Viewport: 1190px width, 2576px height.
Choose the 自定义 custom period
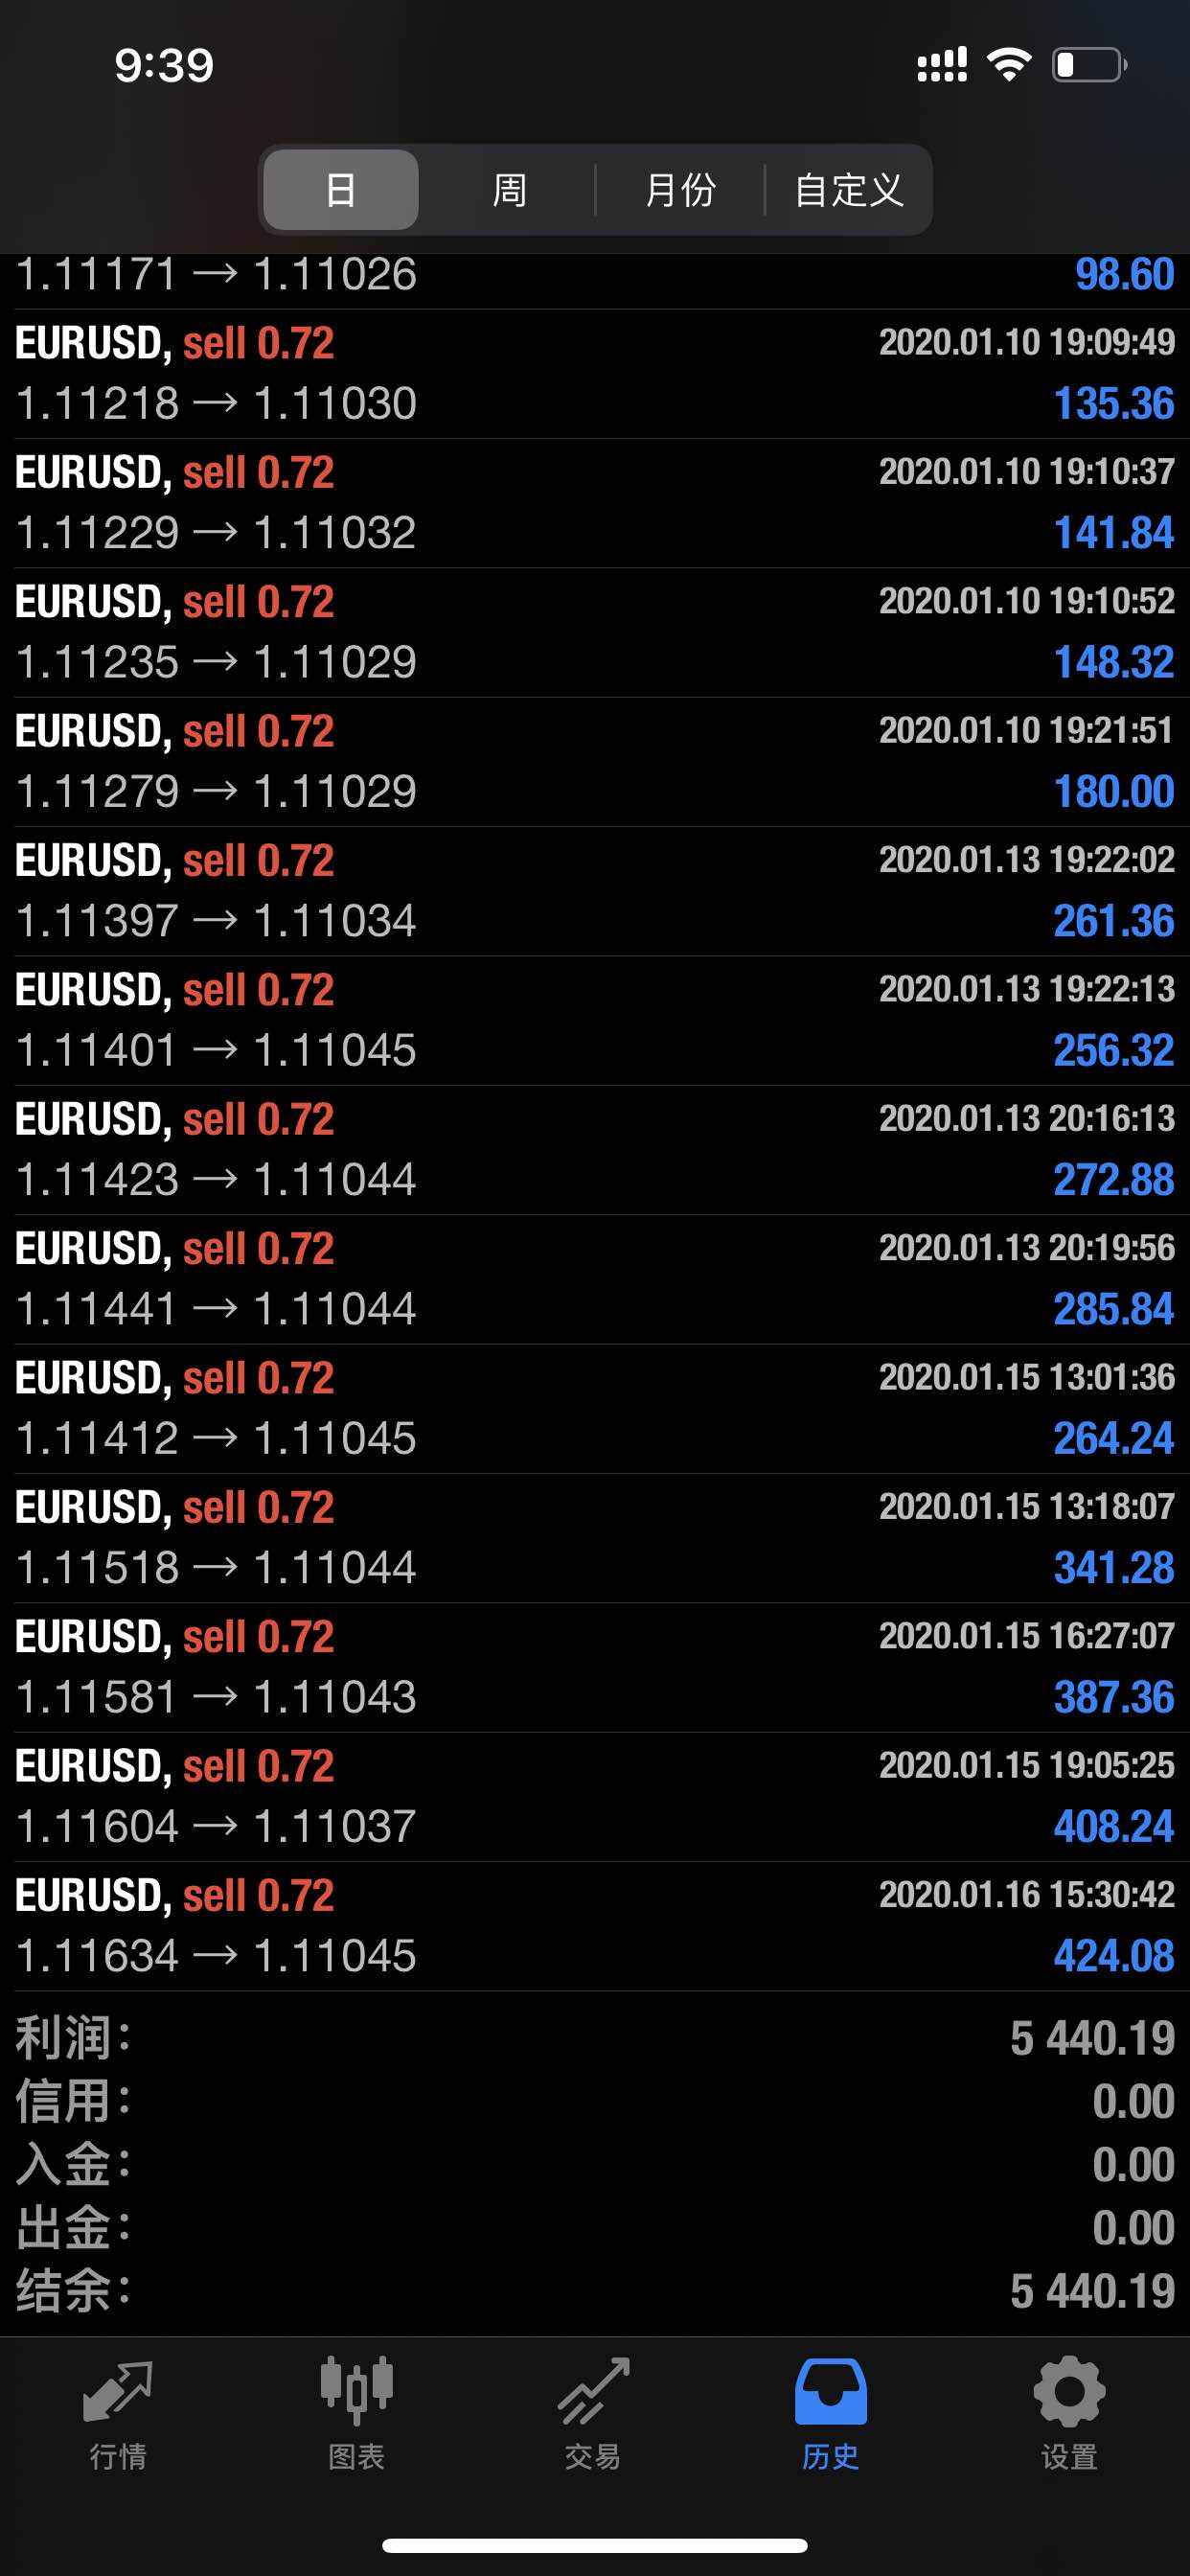click(848, 190)
